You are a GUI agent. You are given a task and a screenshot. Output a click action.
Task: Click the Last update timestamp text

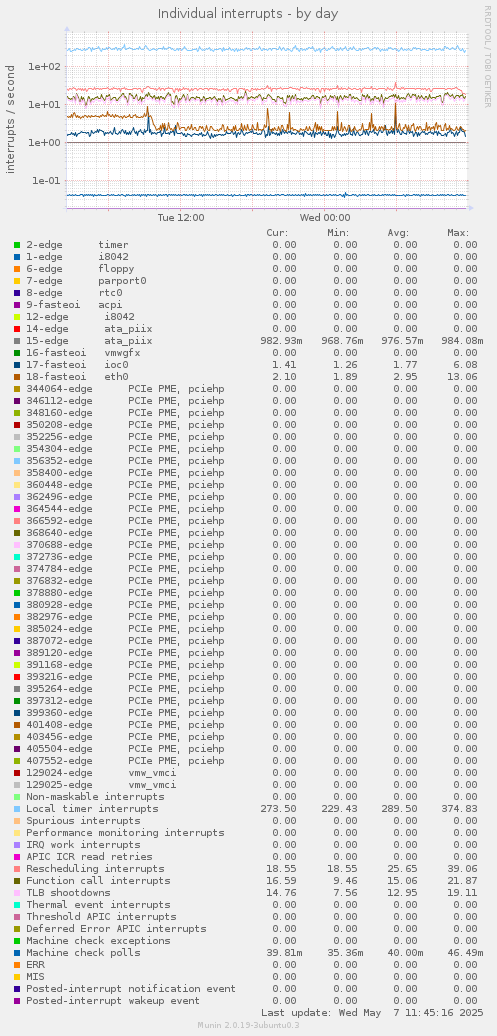point(371,1012)
